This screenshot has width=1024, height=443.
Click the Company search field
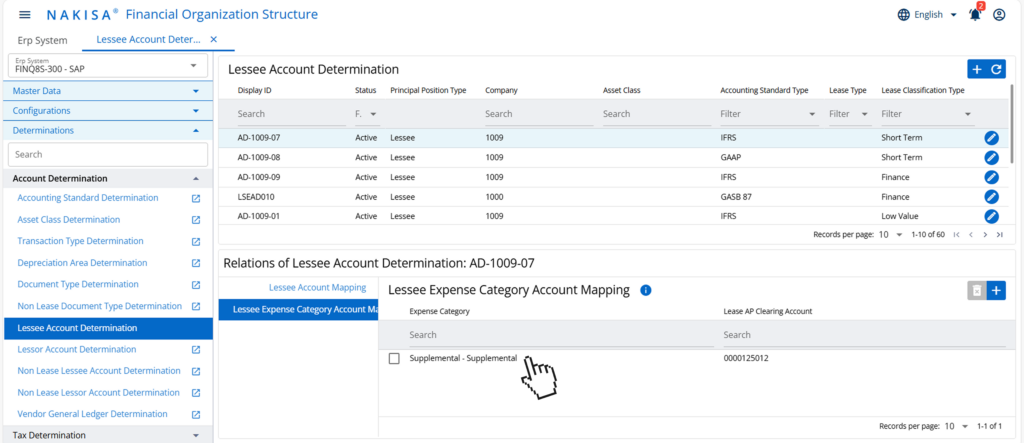[x=539, y=114]
